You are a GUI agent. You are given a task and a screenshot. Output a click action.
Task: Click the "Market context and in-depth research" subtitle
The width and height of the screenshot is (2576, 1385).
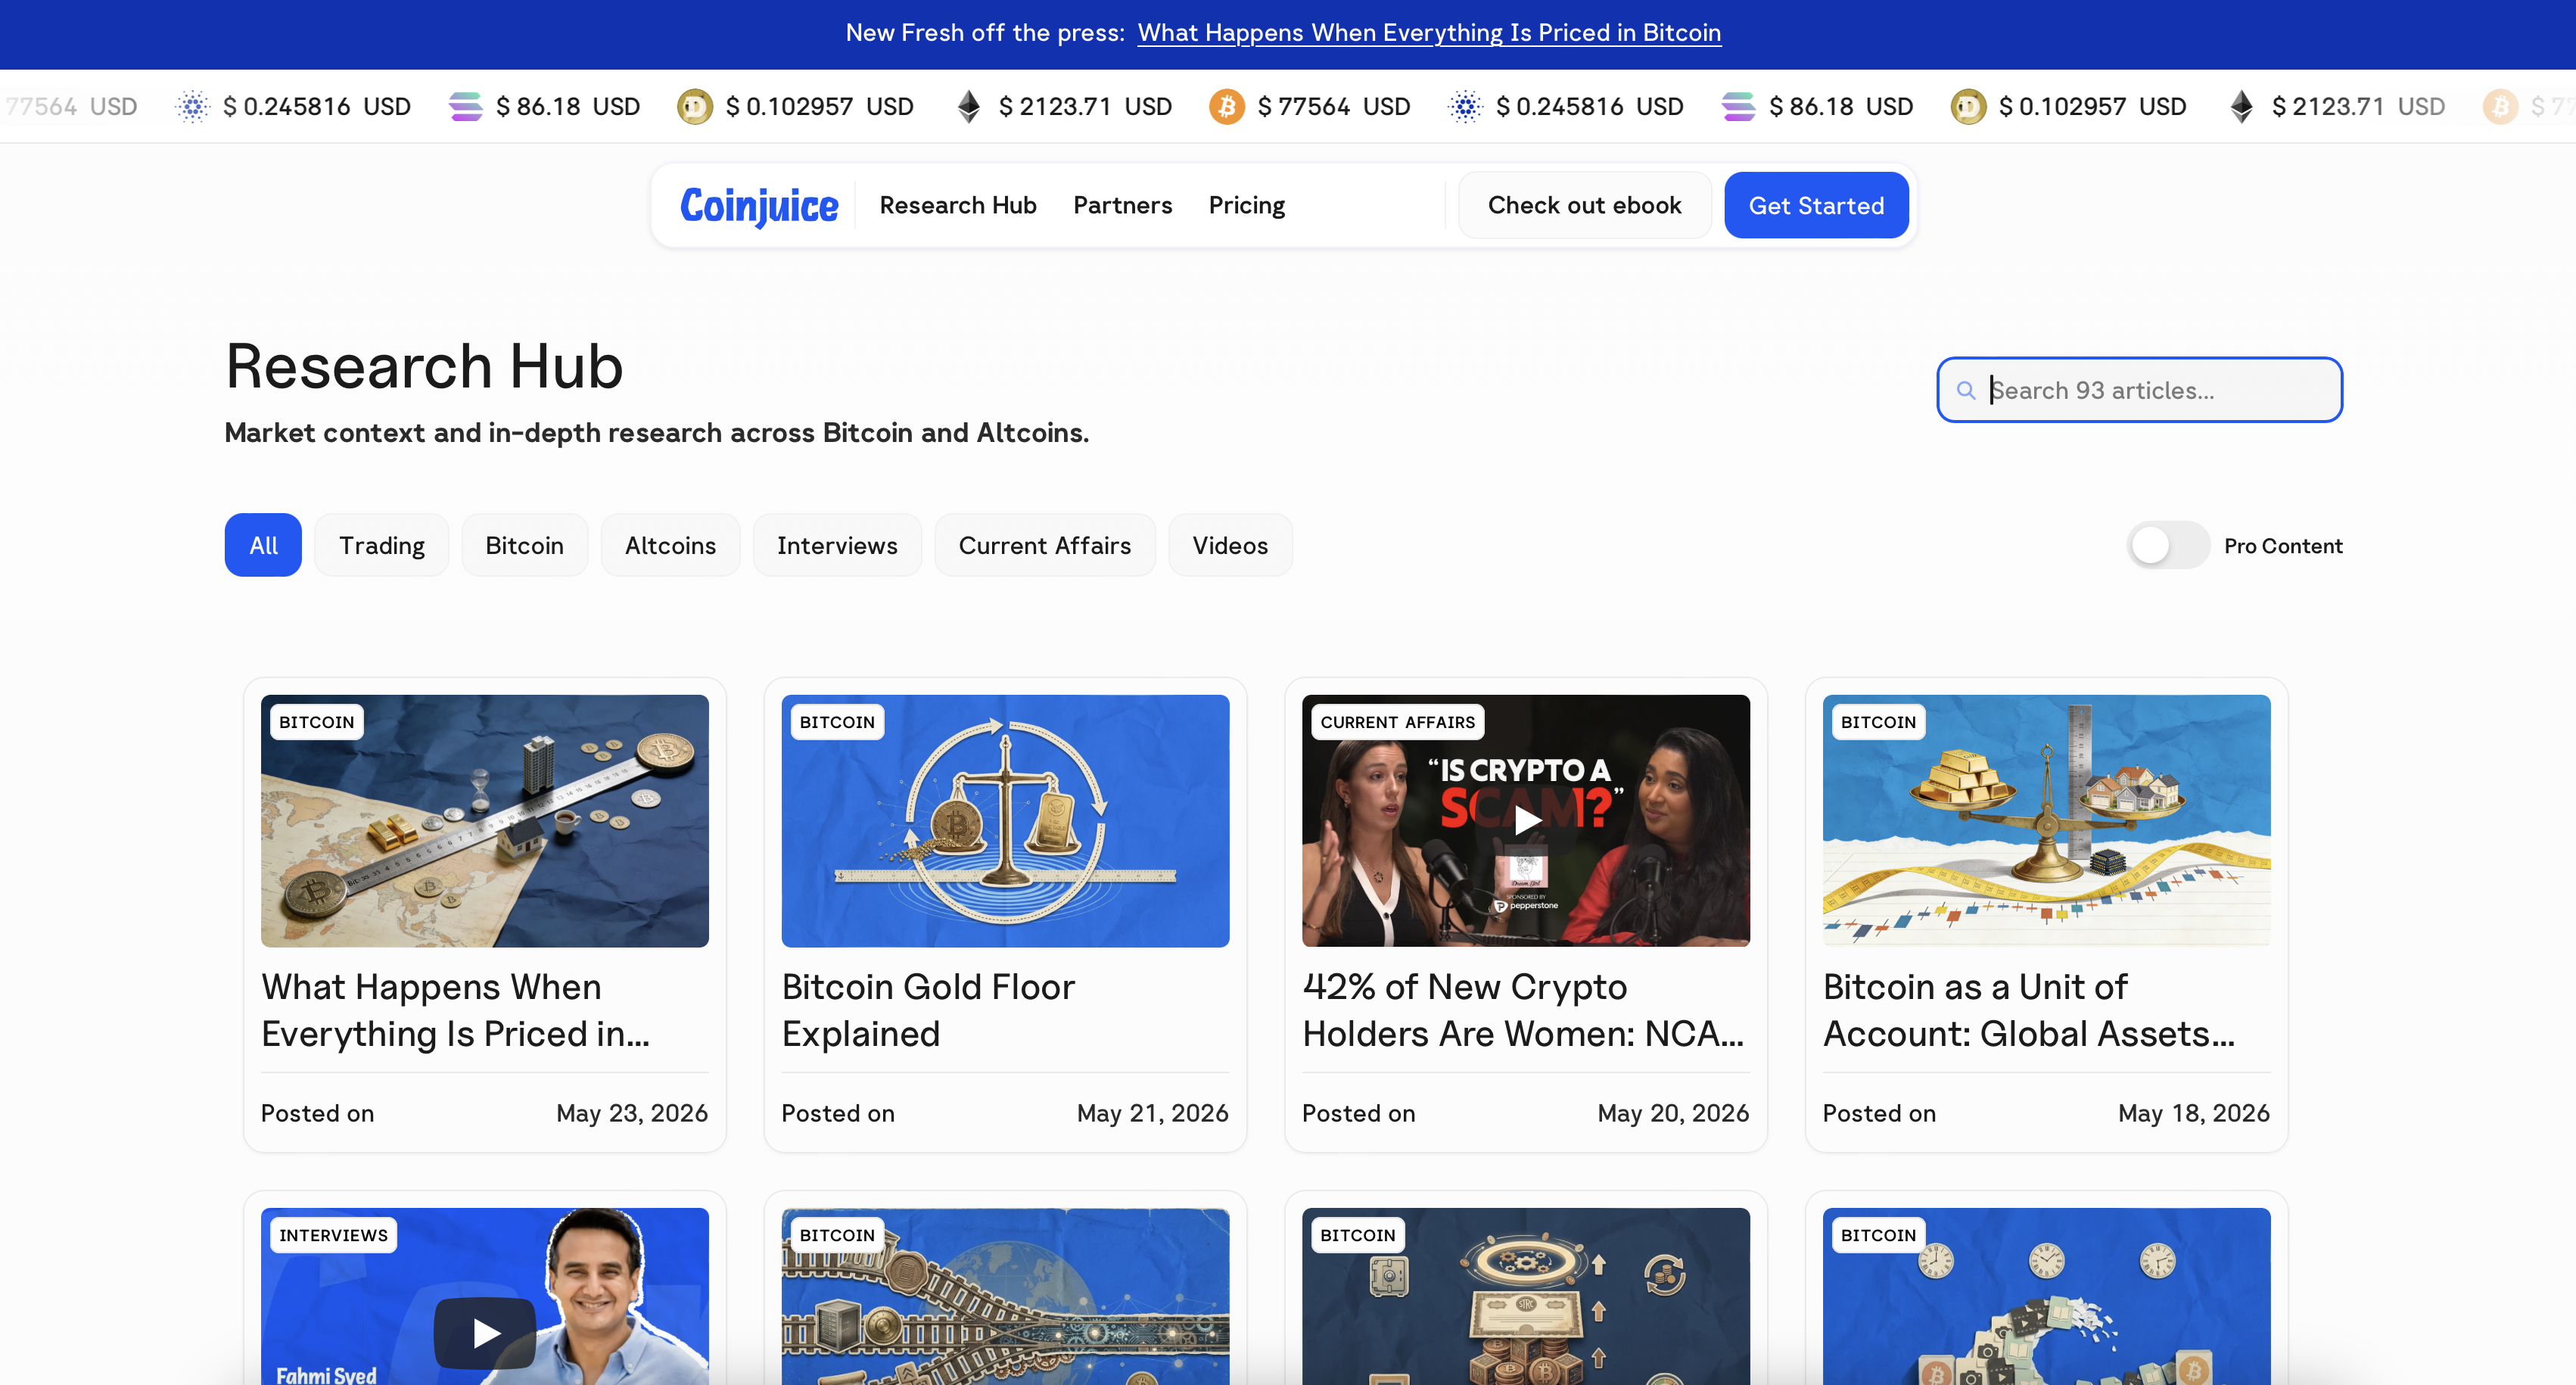656,433
